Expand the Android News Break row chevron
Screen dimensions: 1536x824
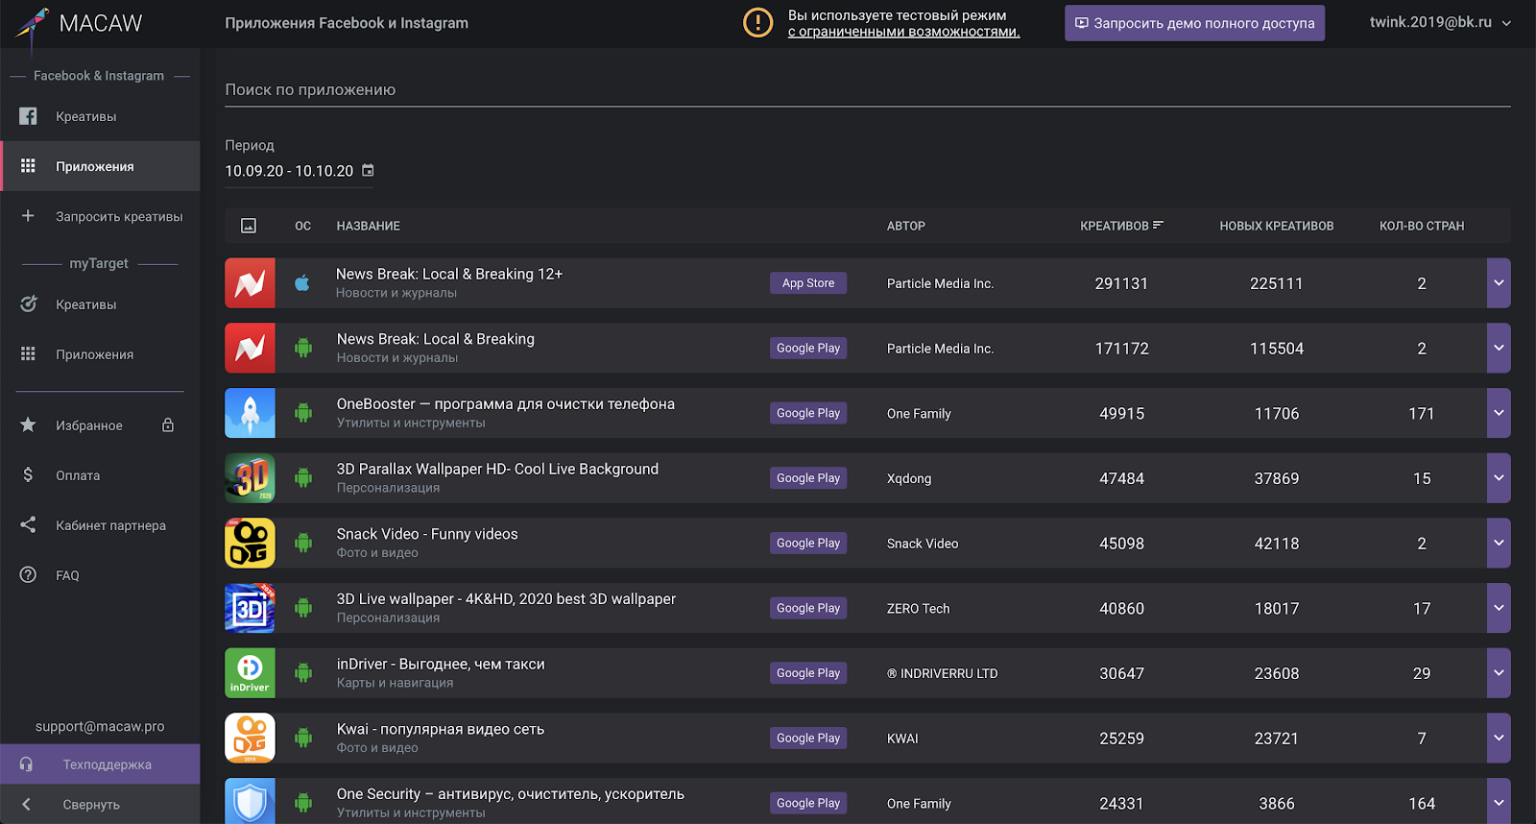point(1498,348)
